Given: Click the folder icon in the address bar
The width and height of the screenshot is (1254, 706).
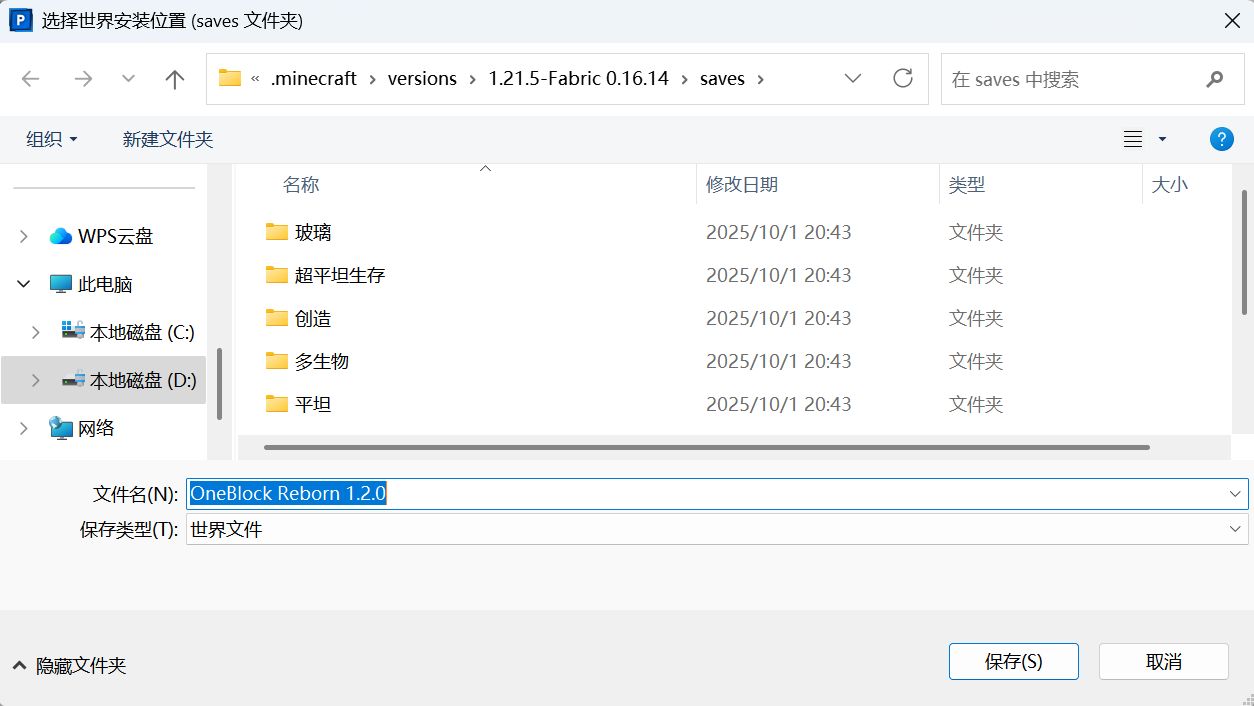Looking at the screenshot, I should (230, 78).
